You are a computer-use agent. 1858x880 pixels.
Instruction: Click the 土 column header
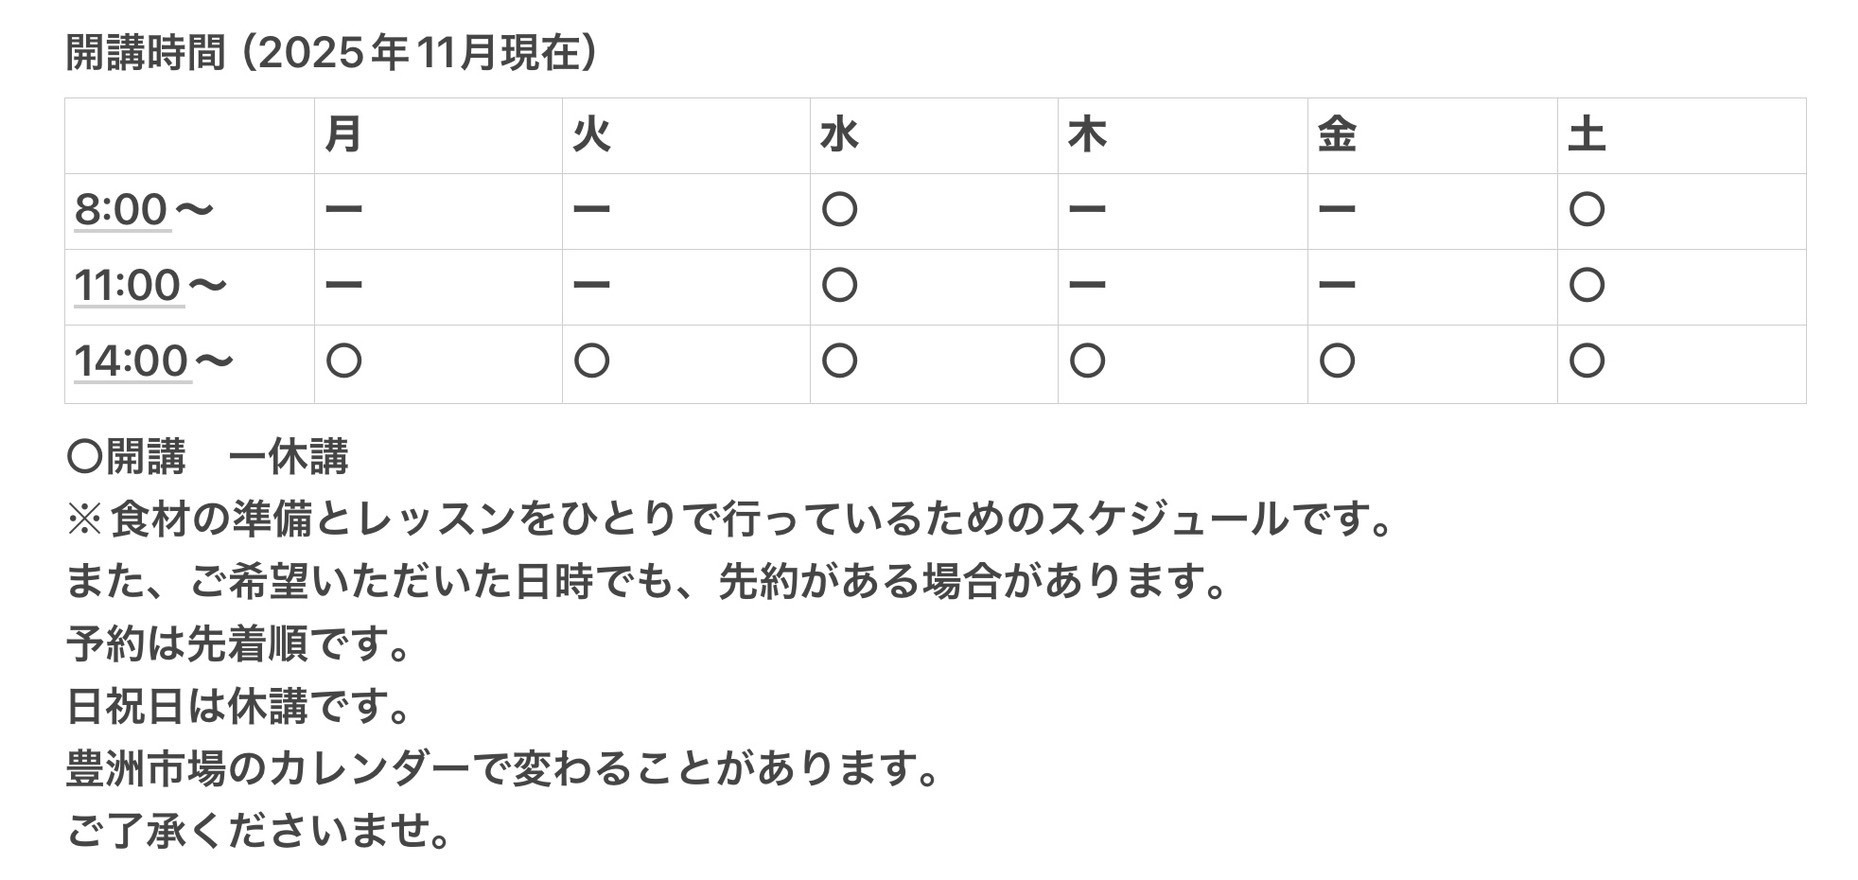[x=1586, y=135]
